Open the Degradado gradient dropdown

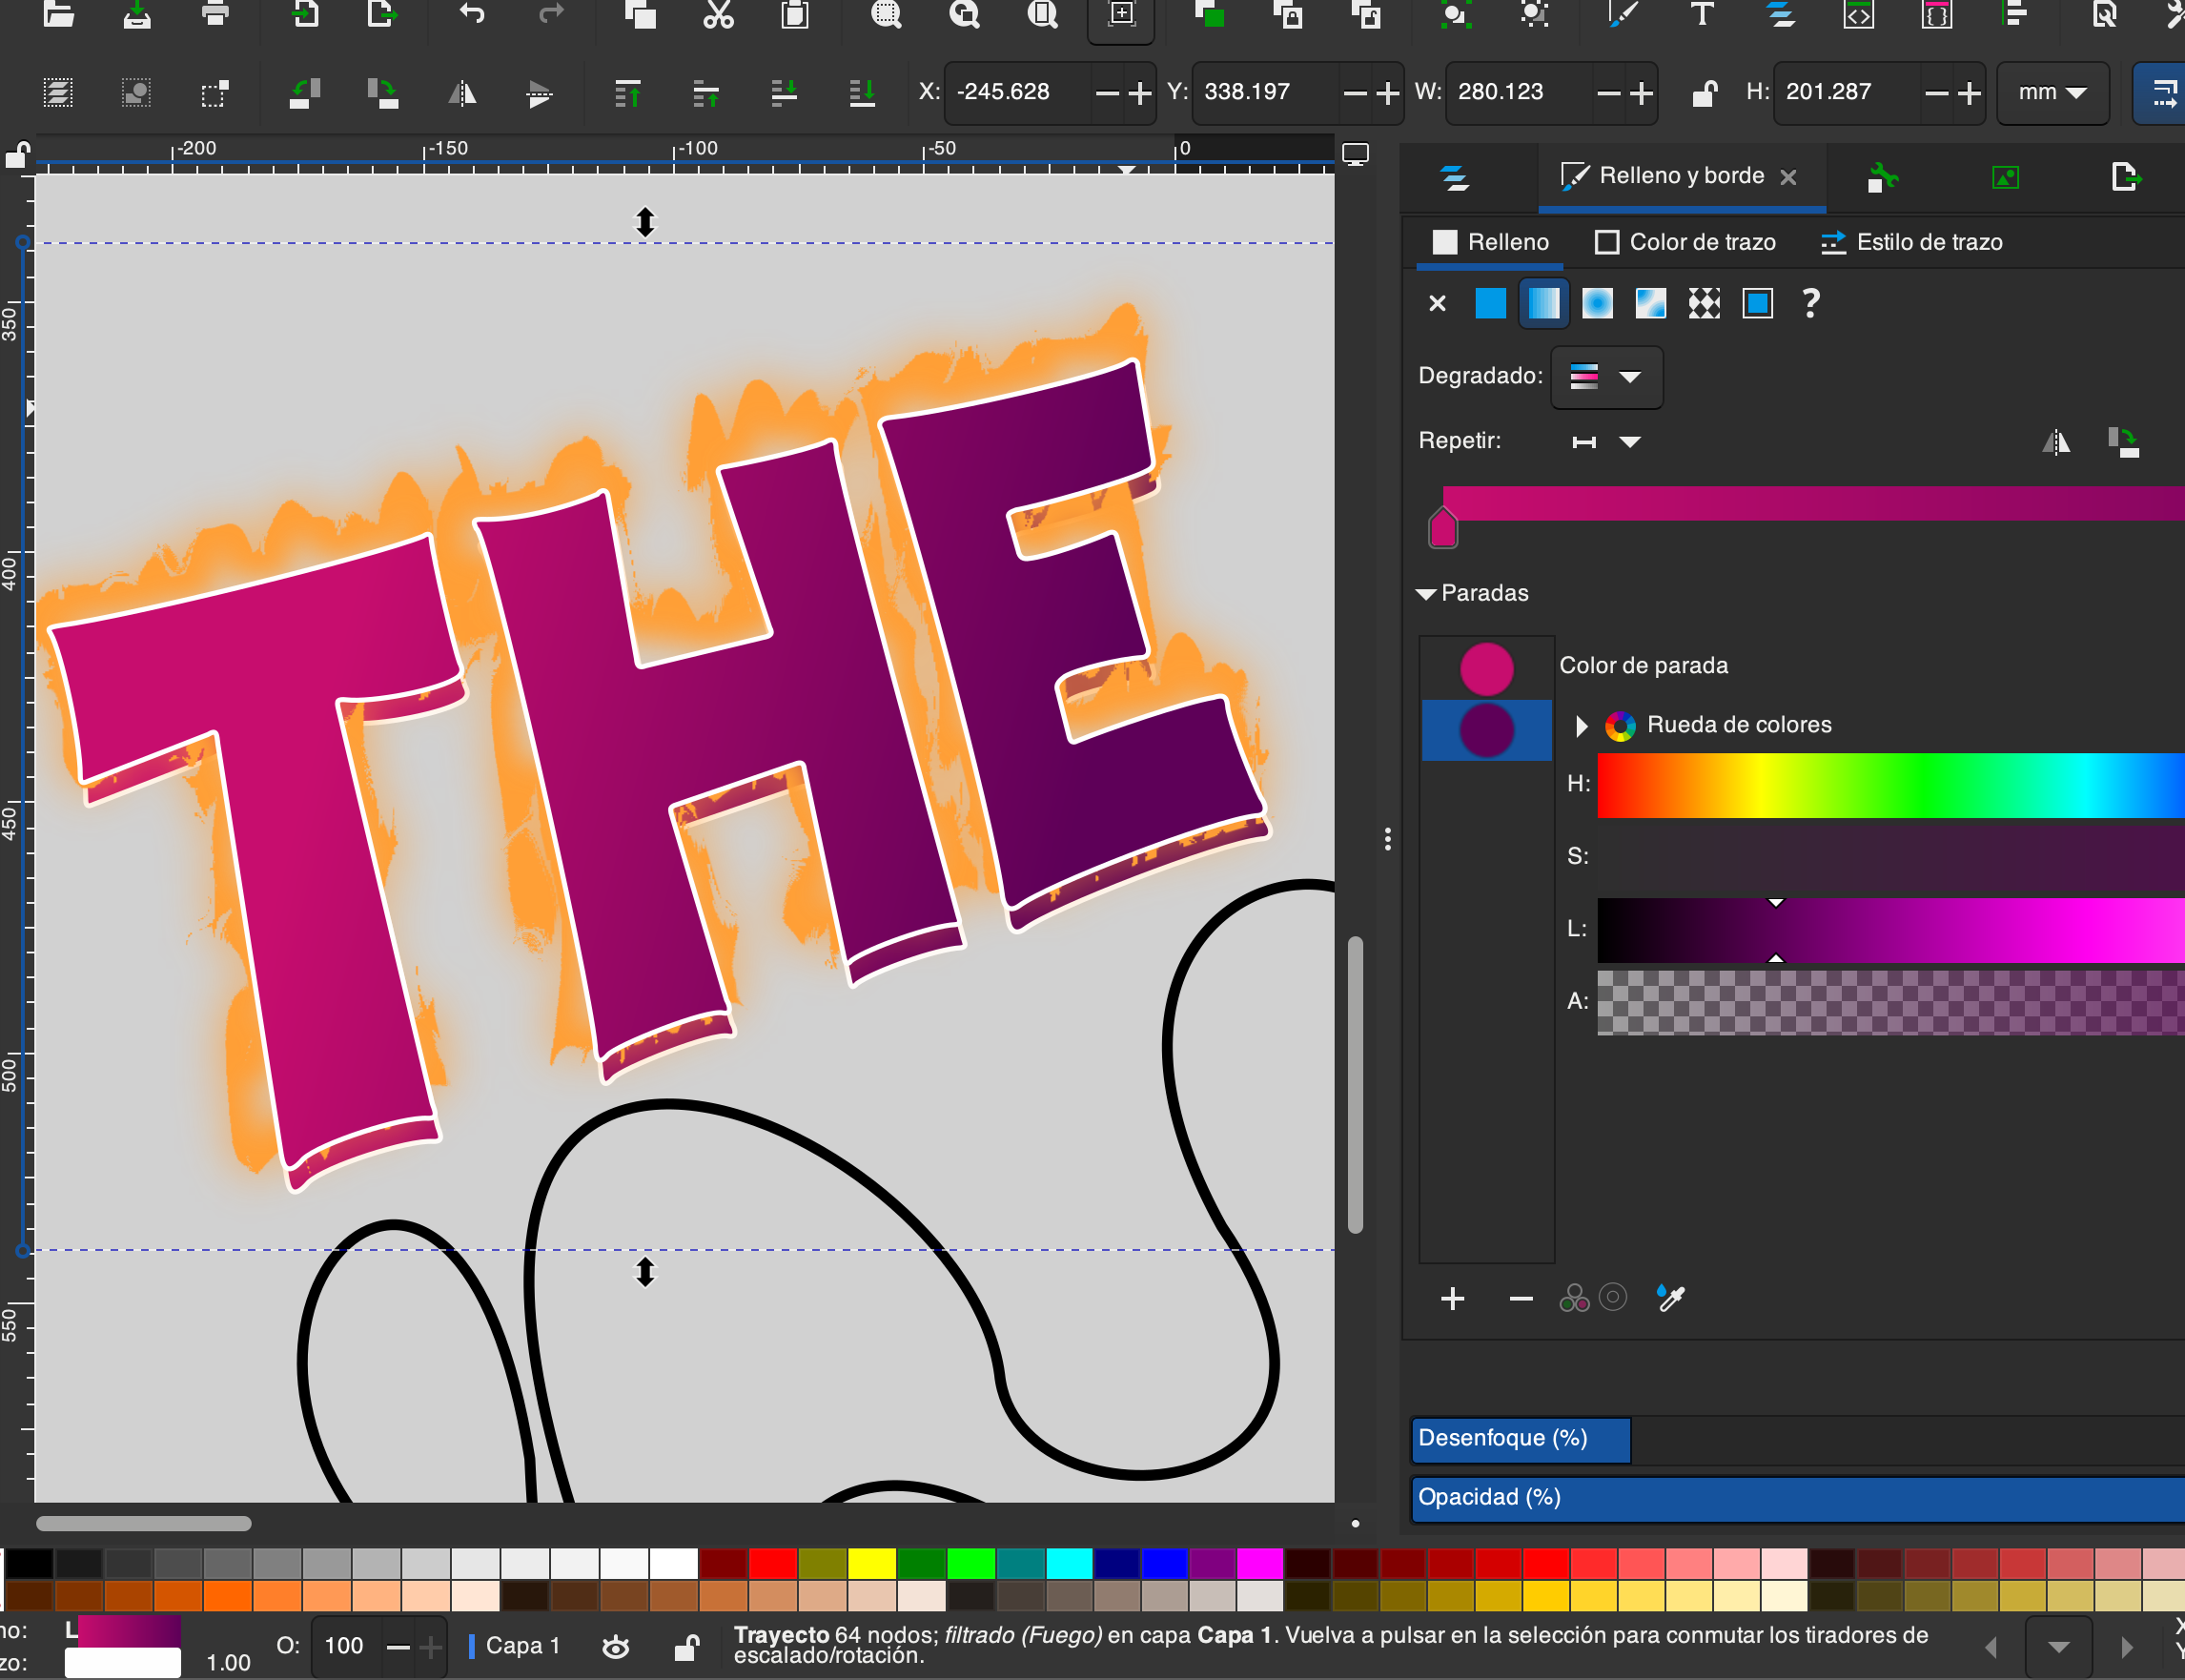(1606, 377)
